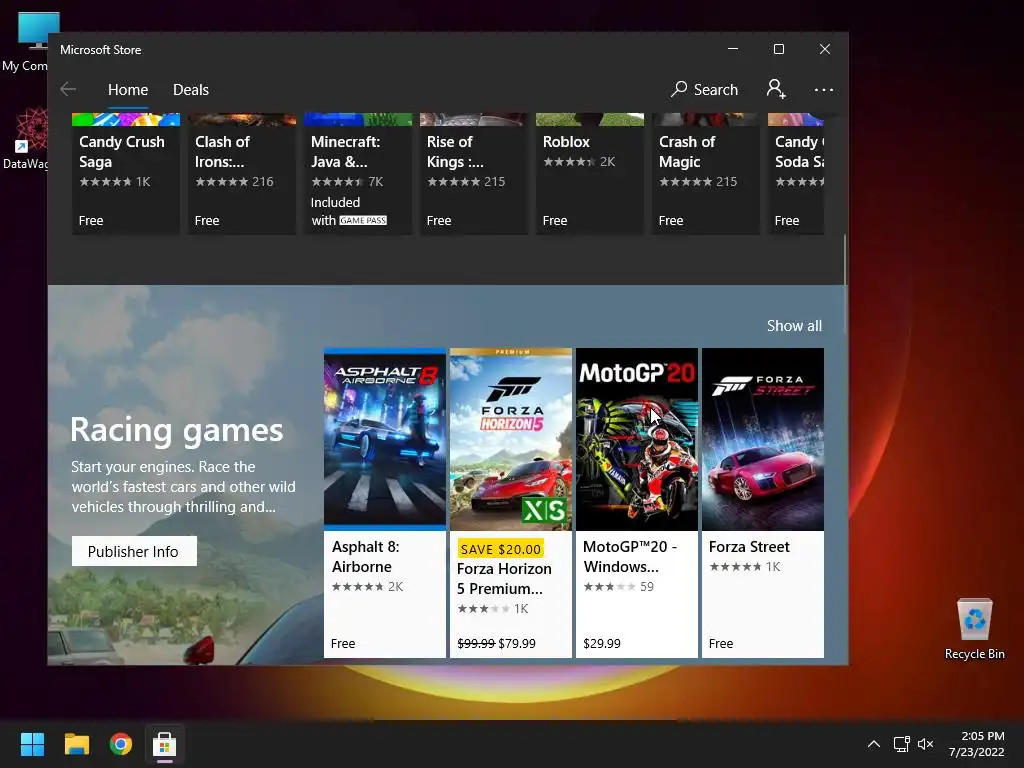Image resolution: width=1024 pixels, height=768 pixels.
Task: Select the Roblox game card
Action: pyautogui.click(x=590, y=174)
